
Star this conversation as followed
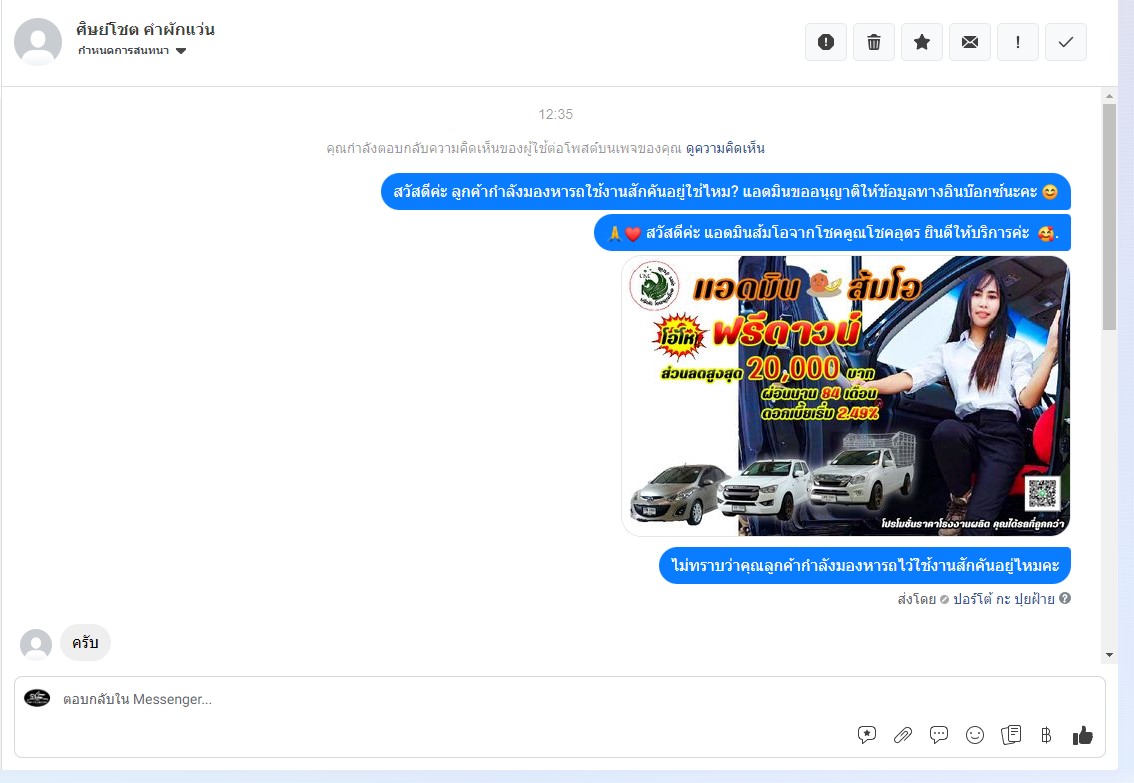[x=921, y=42]
